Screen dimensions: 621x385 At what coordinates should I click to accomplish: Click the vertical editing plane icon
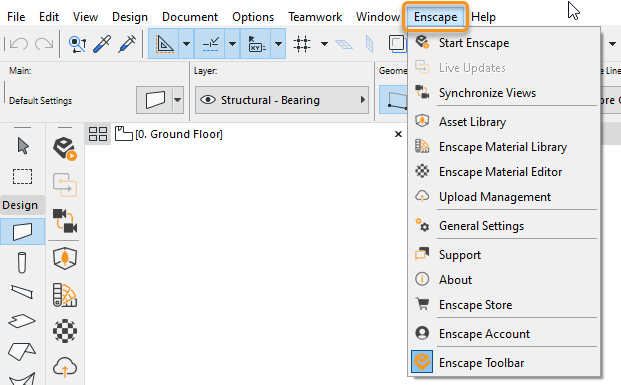tap(370, 44)
